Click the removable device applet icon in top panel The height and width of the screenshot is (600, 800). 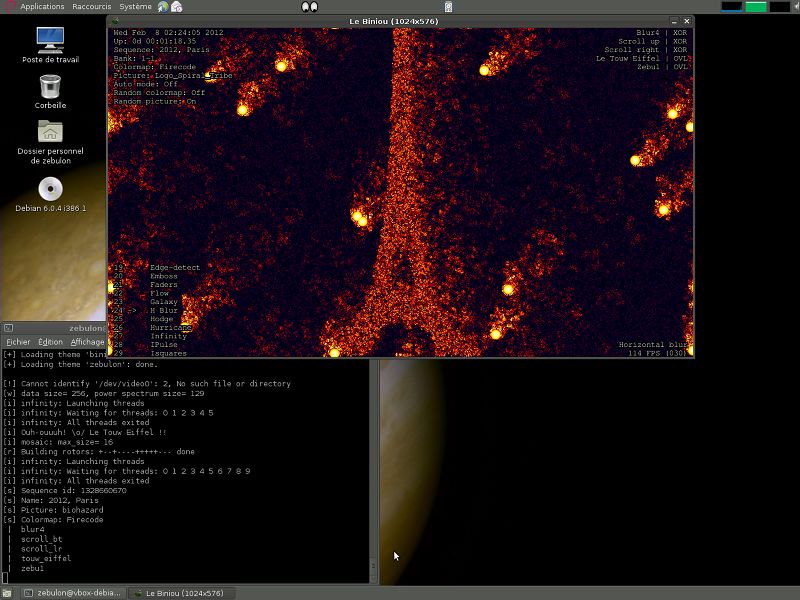pos(448,7)
